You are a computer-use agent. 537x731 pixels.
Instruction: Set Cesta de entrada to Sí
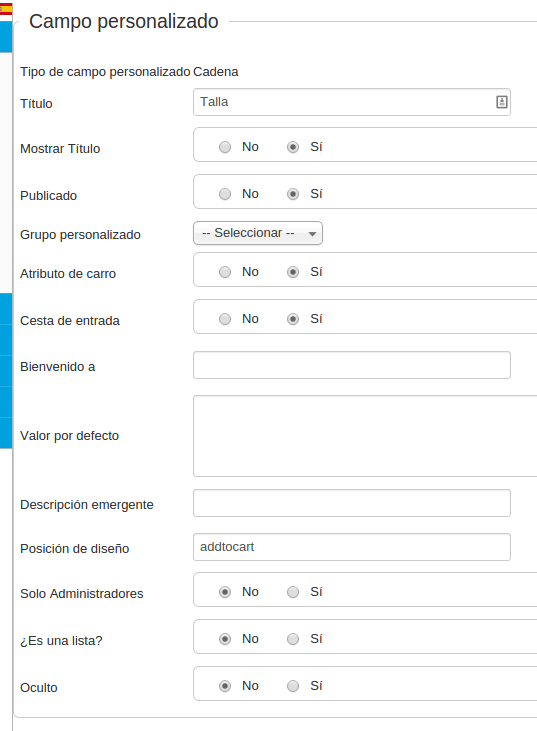pos(293,319)
